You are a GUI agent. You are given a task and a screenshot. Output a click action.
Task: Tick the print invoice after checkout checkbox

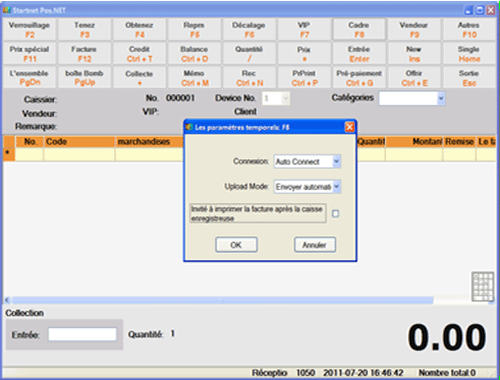[336, 214]
